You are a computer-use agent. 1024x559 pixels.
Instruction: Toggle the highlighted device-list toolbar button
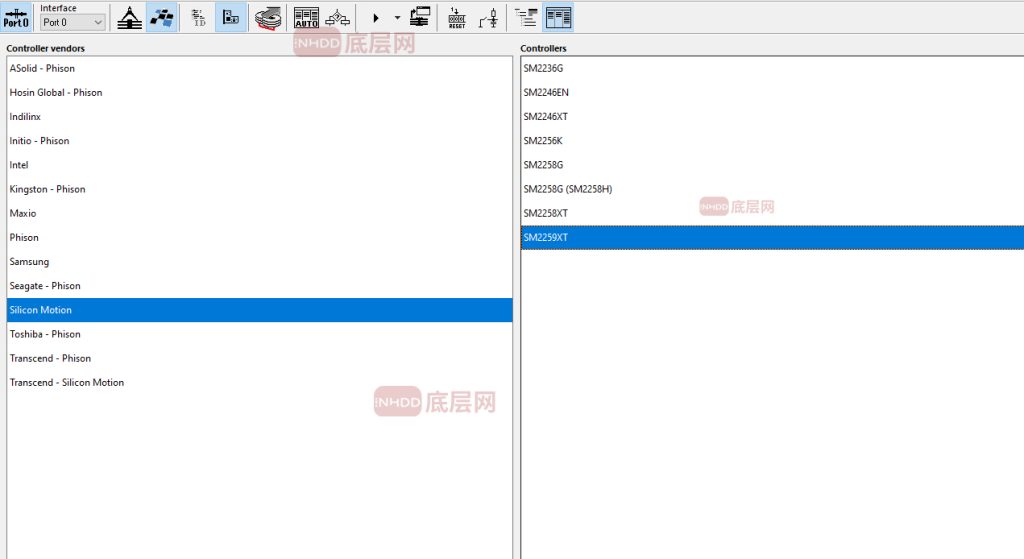(231, 17)
